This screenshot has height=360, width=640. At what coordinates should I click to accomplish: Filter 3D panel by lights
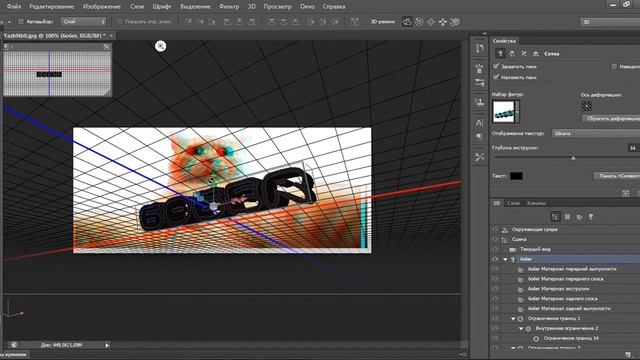(x=591, y=217)
